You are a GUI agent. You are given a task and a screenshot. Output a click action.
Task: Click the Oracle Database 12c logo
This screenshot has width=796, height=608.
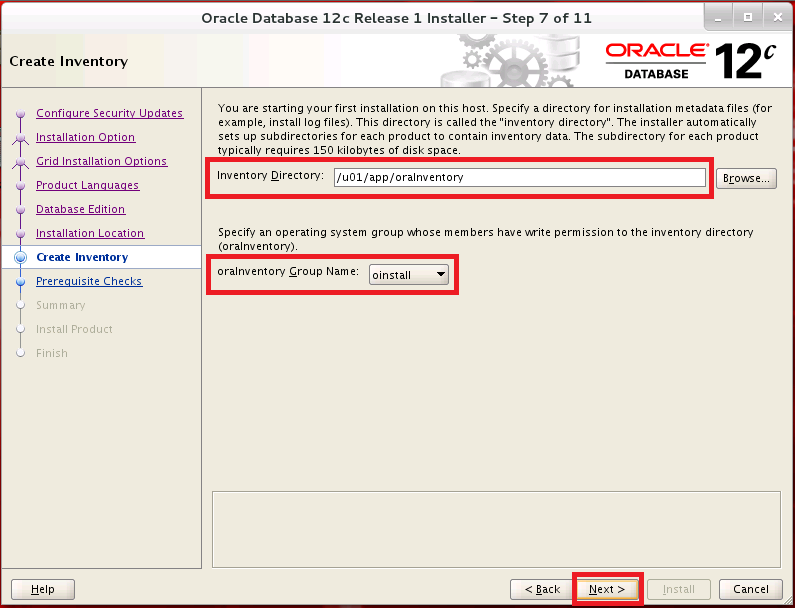tap(690, 61)
